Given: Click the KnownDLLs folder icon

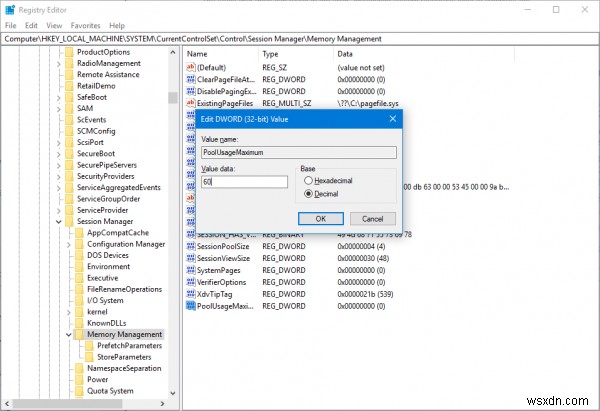Looking at the screenshot, I should 79,323.
